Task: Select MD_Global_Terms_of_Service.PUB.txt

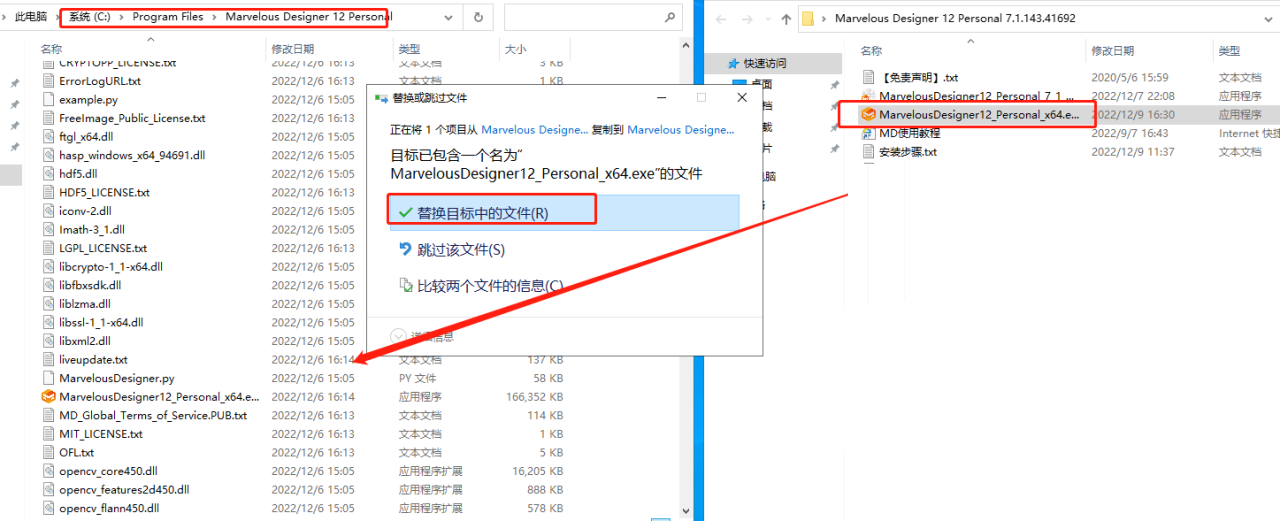Action: pos(153,415)
